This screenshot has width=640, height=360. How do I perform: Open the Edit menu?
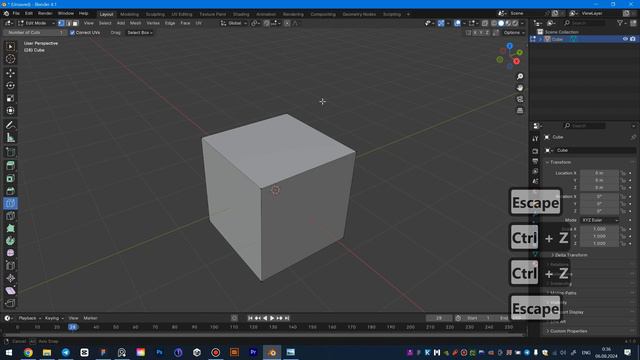click(x=29, y=13)
